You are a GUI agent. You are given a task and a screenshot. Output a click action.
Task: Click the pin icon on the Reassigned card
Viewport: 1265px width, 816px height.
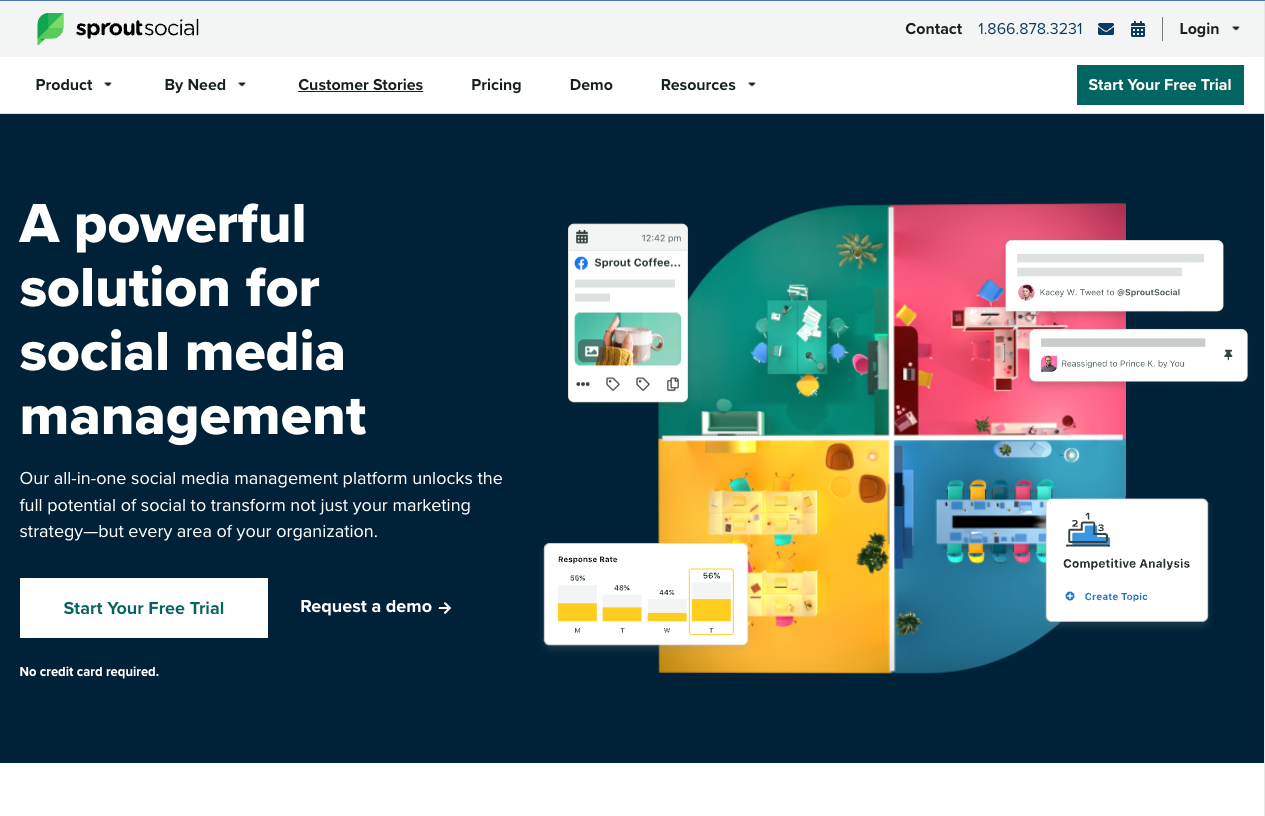coord(1228,355)
